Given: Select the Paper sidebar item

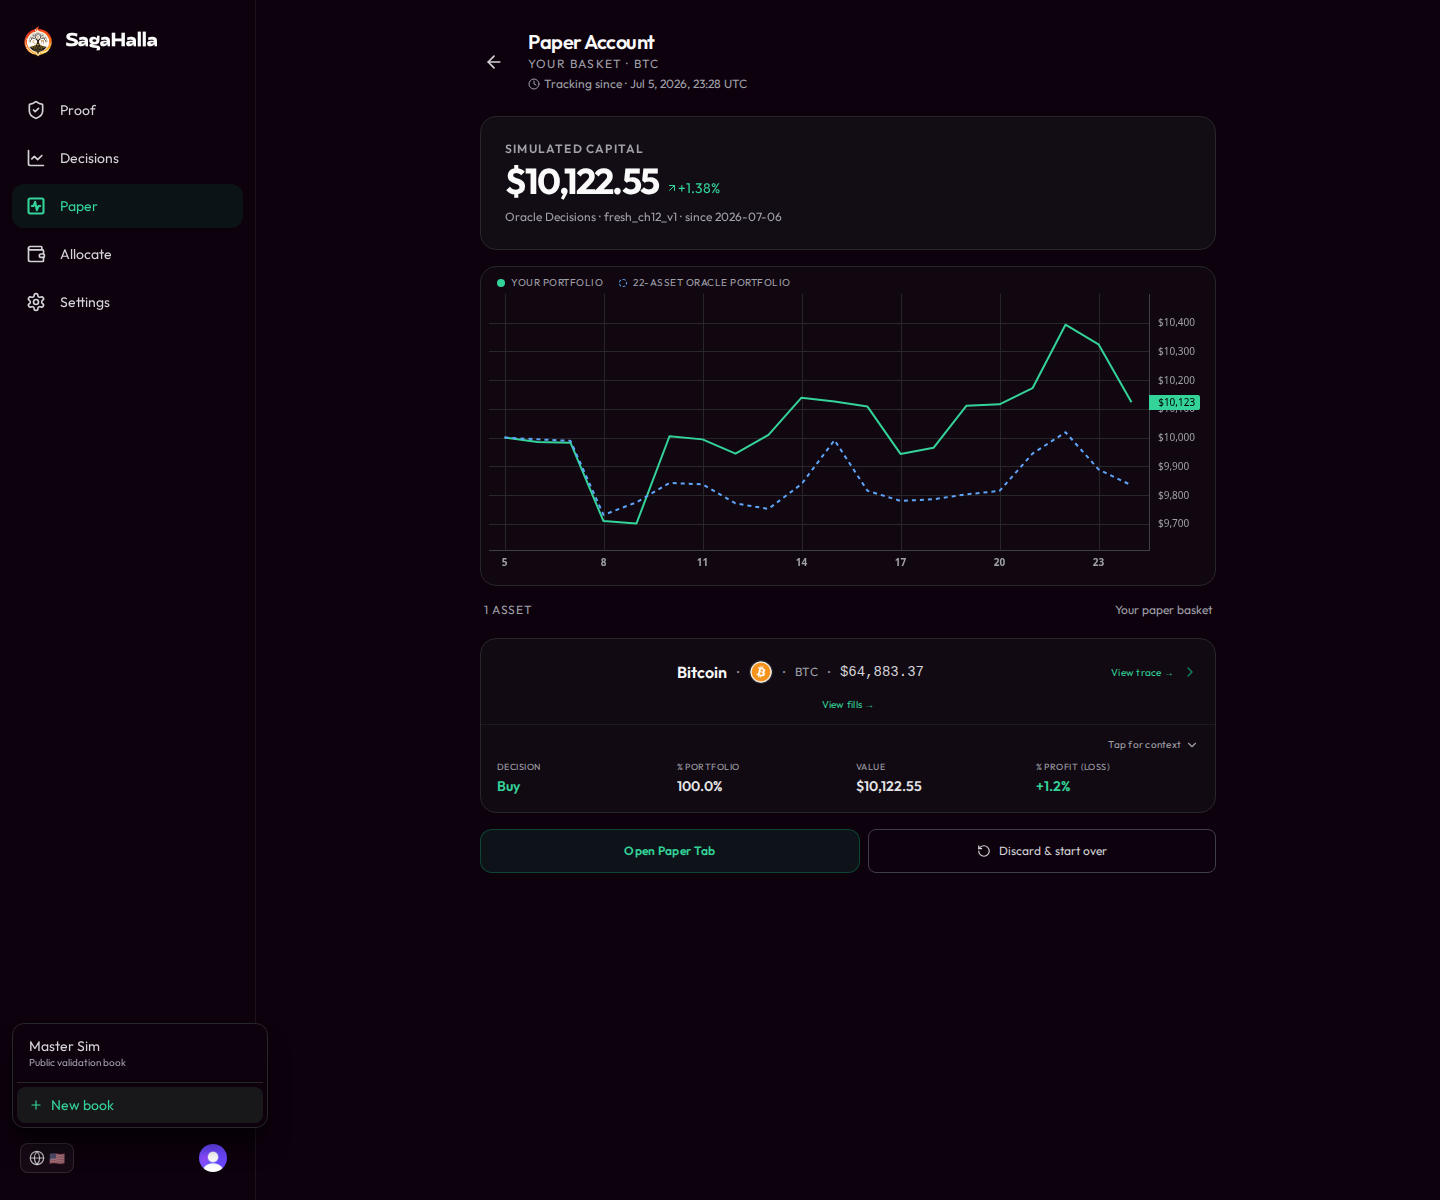Looking at the screenshot, I should point(127,206).
